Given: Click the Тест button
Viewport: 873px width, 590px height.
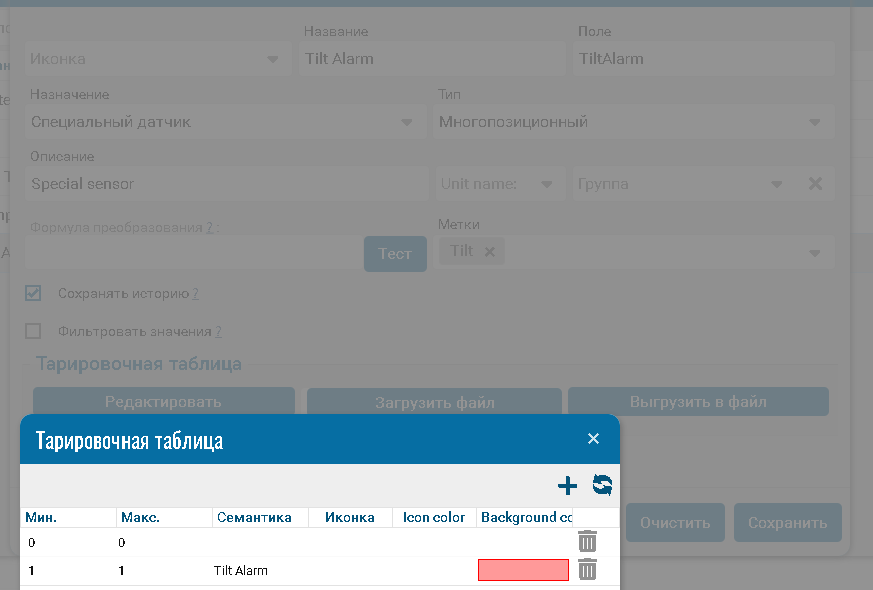Looking at the screenshot, I should [394, 254].
